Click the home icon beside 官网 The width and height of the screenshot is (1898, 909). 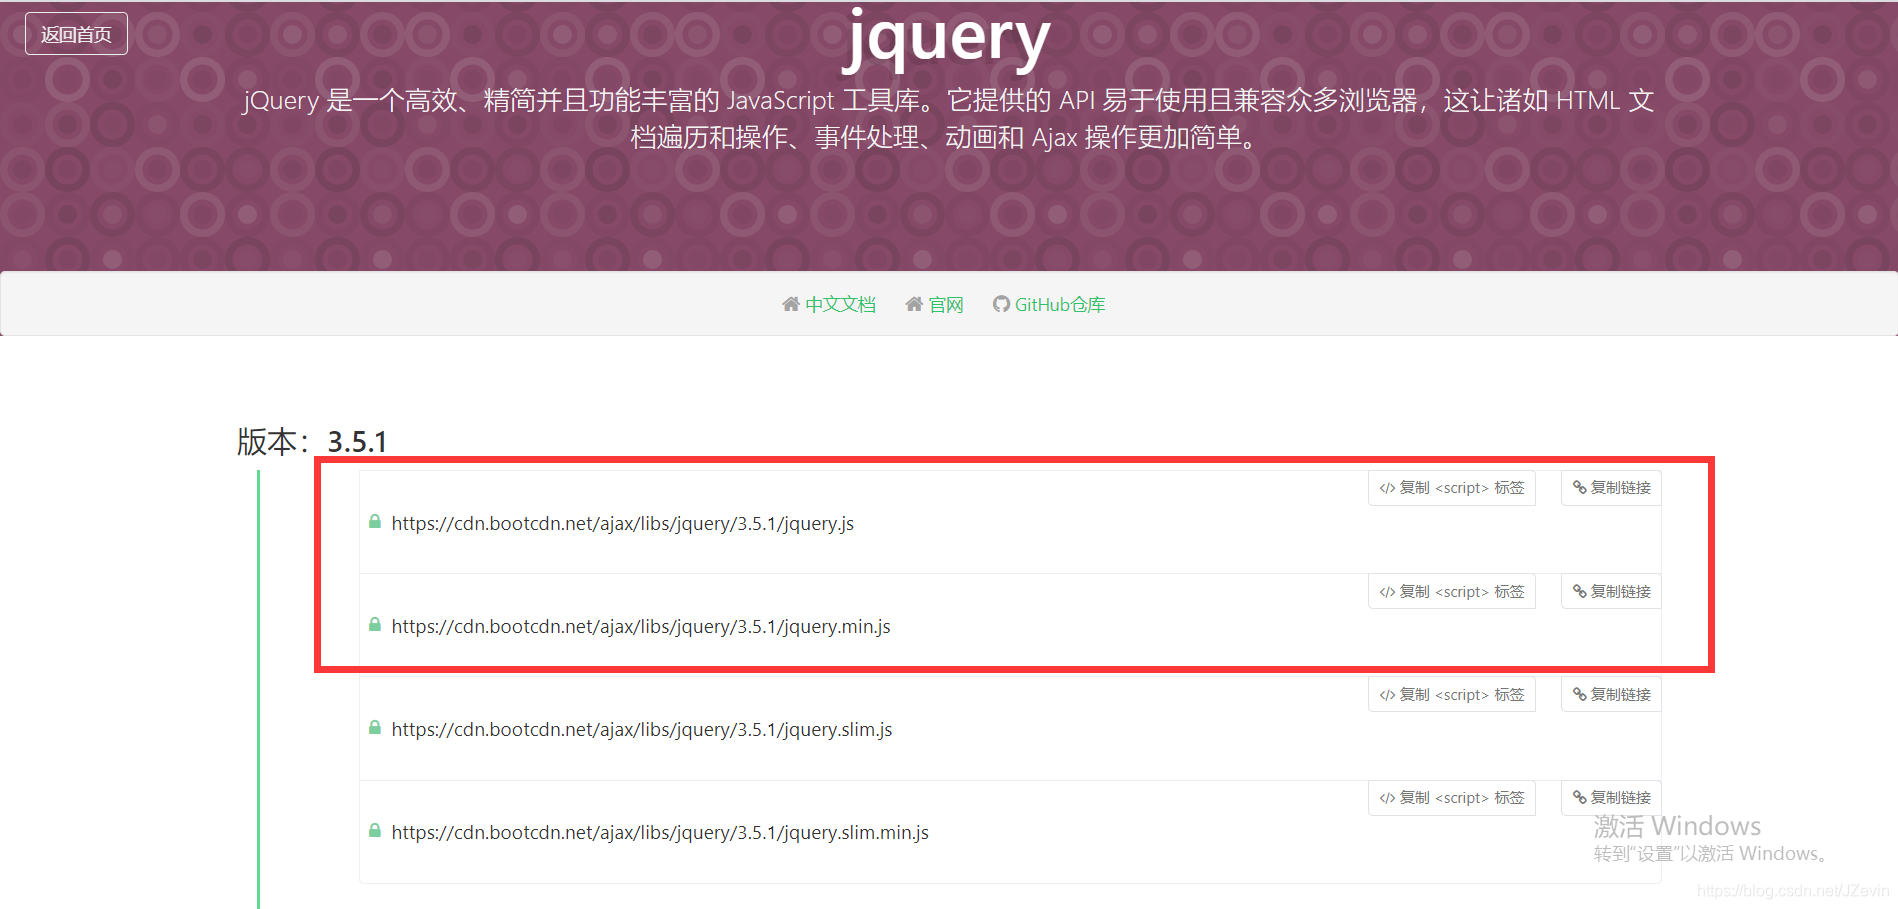(914, 304)
